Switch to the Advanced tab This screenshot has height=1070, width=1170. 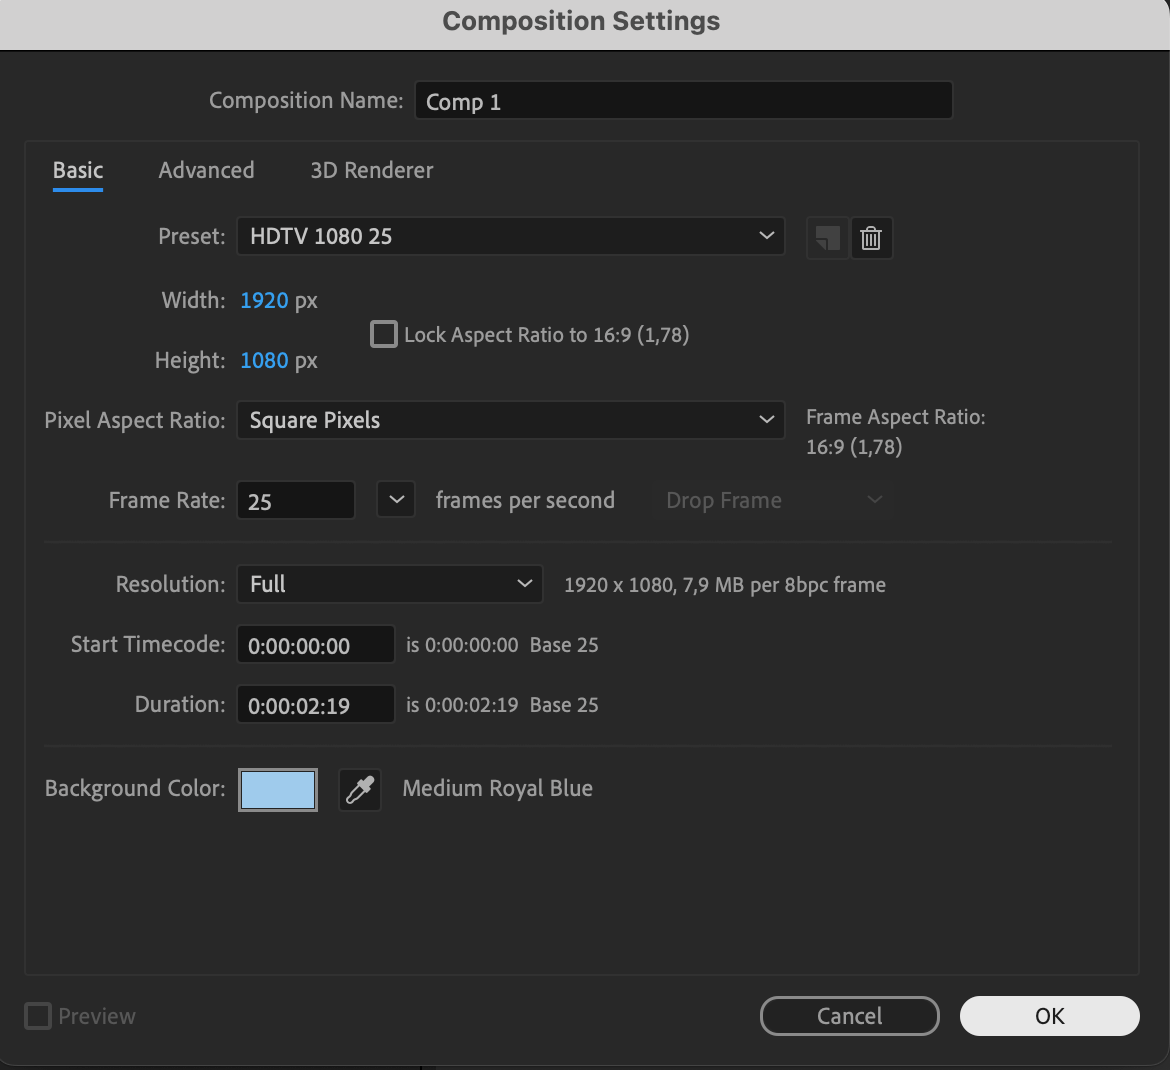(x=206, y=170)
